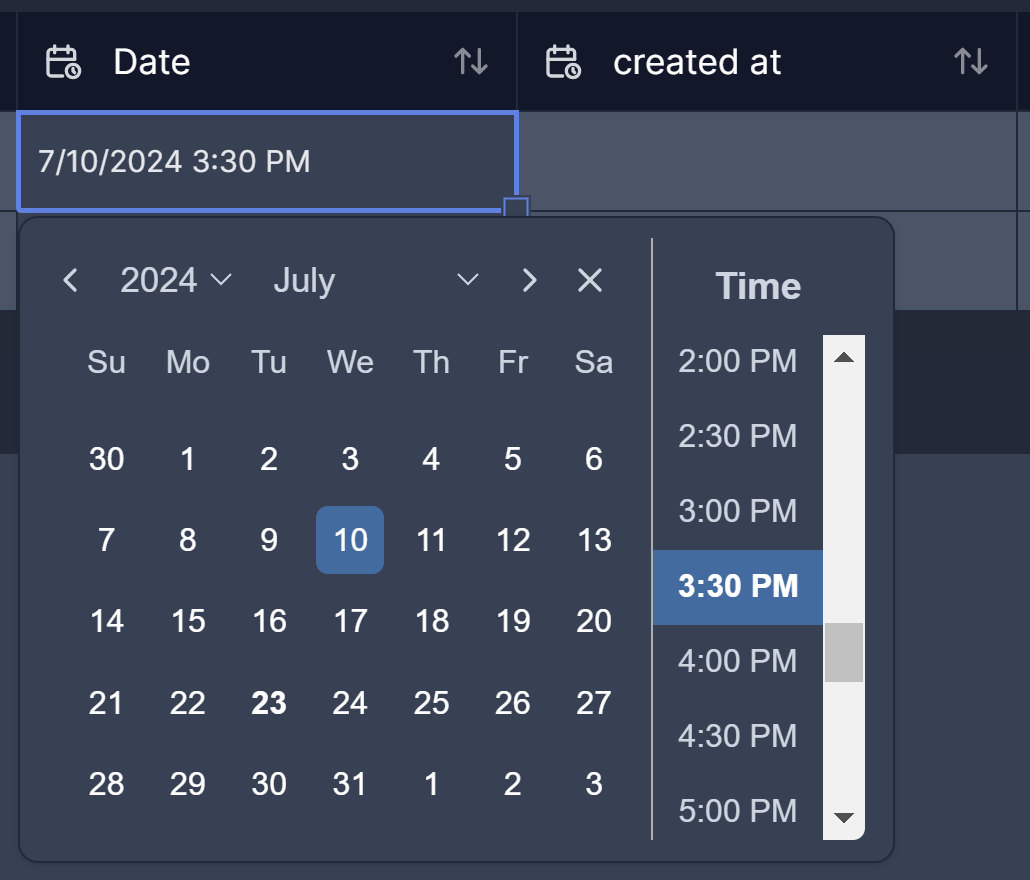Go to next month with right chevron
1030x880 pixels.
point(530,281)
